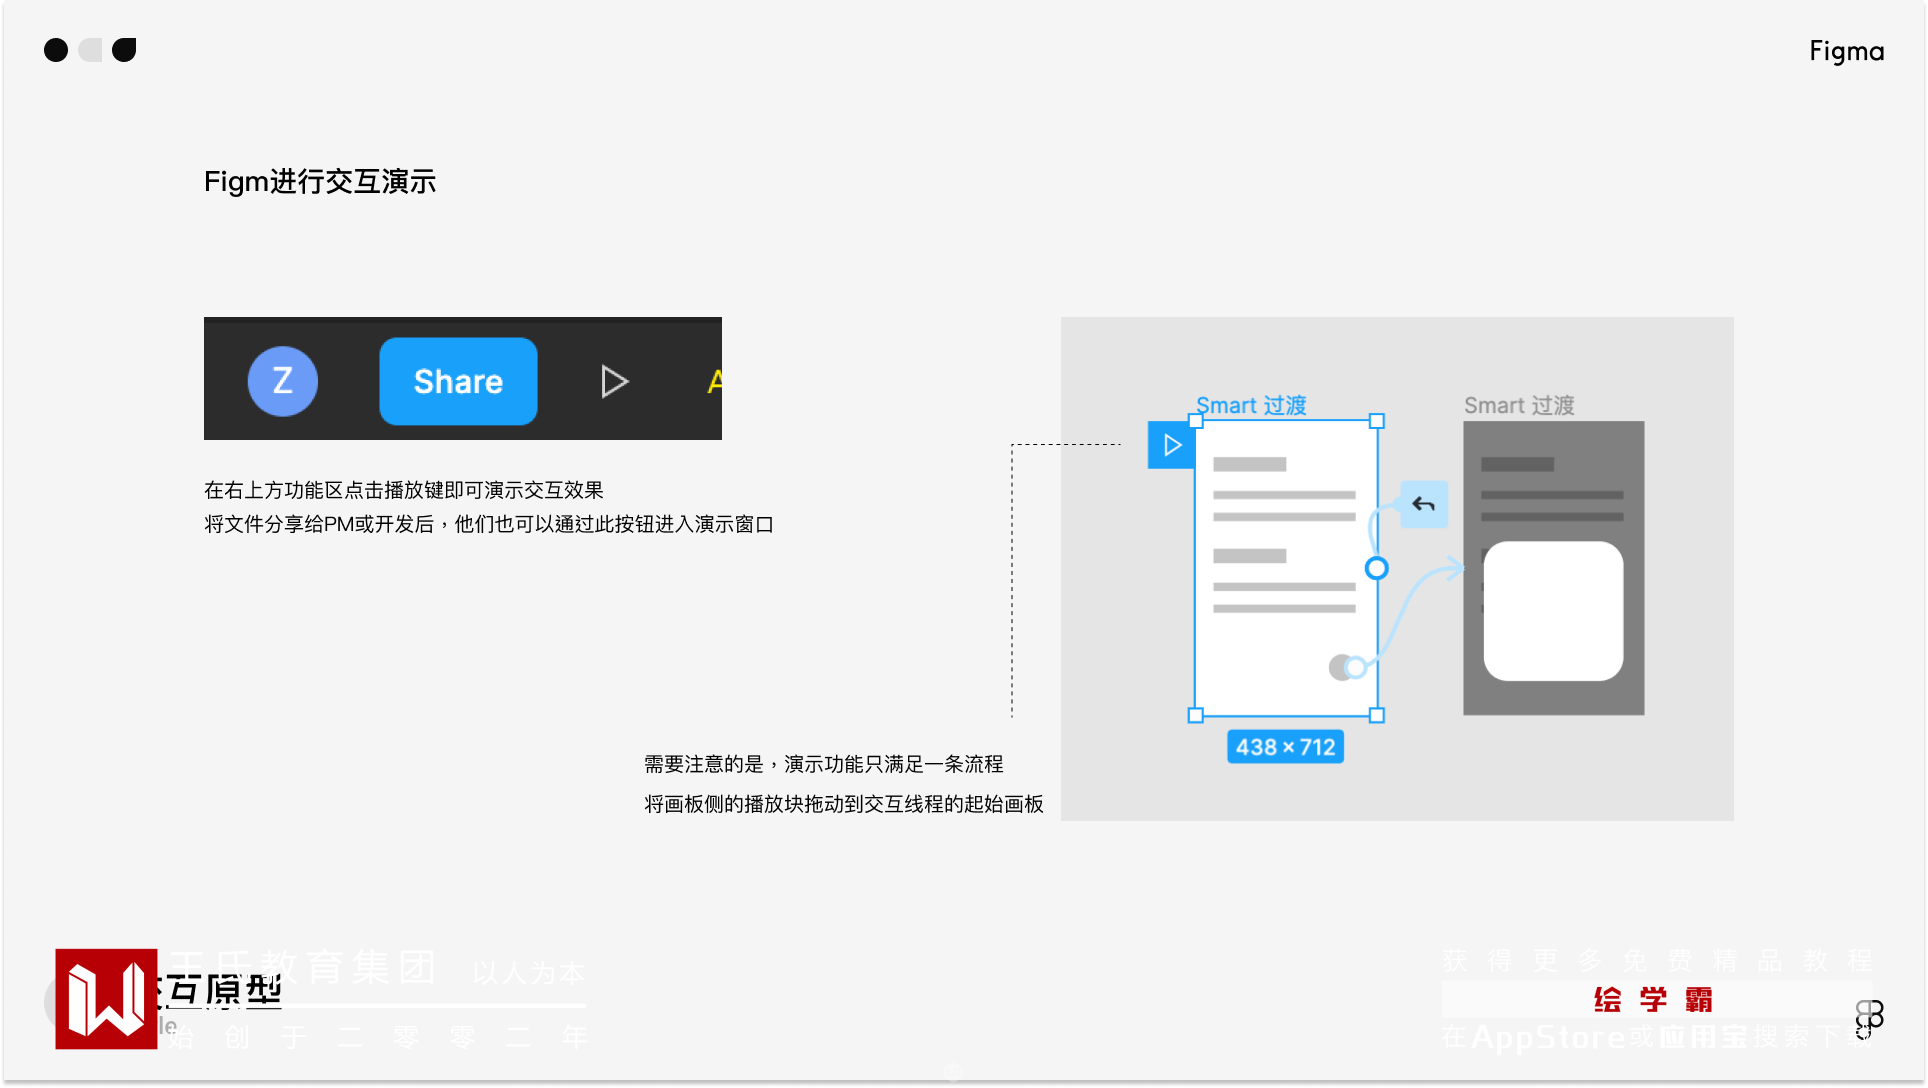1928x1088 pixels.
Task: Click the Z user avatar
Action: pos(283,381)
